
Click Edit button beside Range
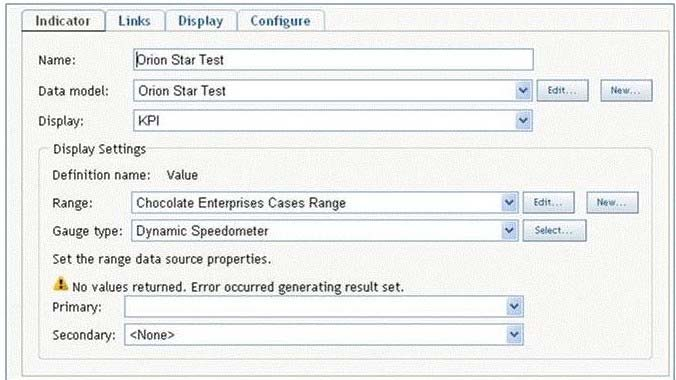tap(548, 203)
